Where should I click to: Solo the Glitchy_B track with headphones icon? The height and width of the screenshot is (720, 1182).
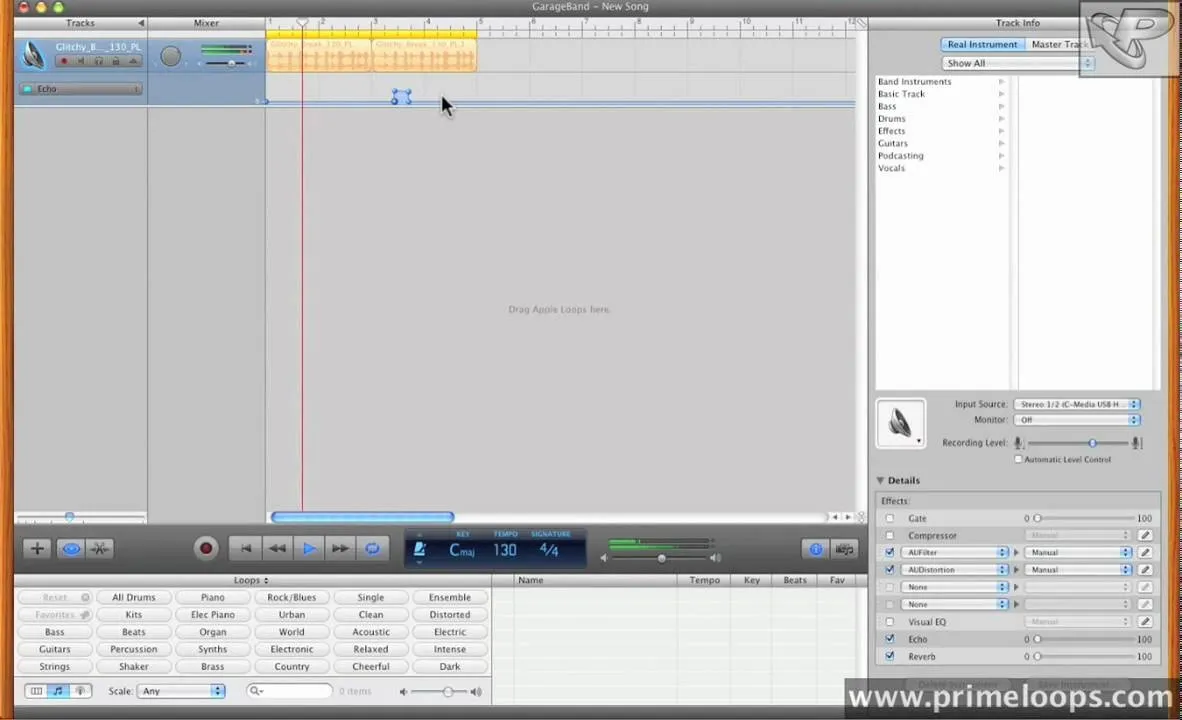(99, 61)
